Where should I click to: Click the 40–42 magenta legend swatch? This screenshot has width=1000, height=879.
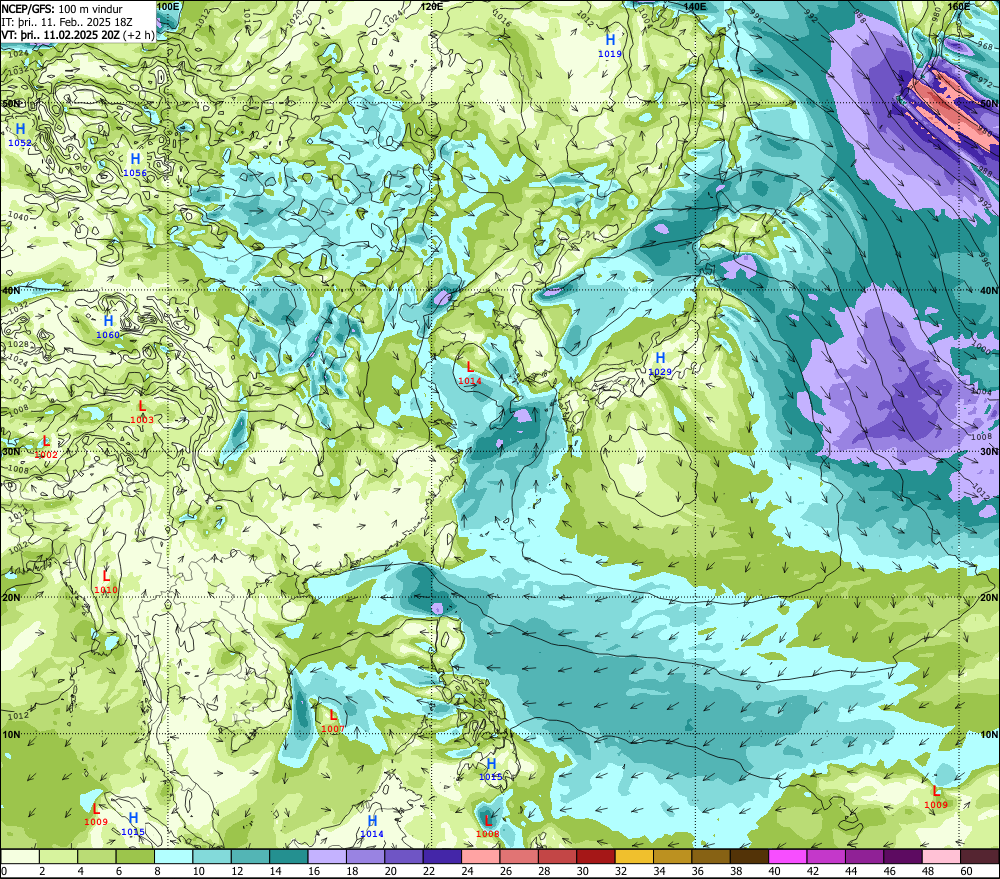[788, 856]
